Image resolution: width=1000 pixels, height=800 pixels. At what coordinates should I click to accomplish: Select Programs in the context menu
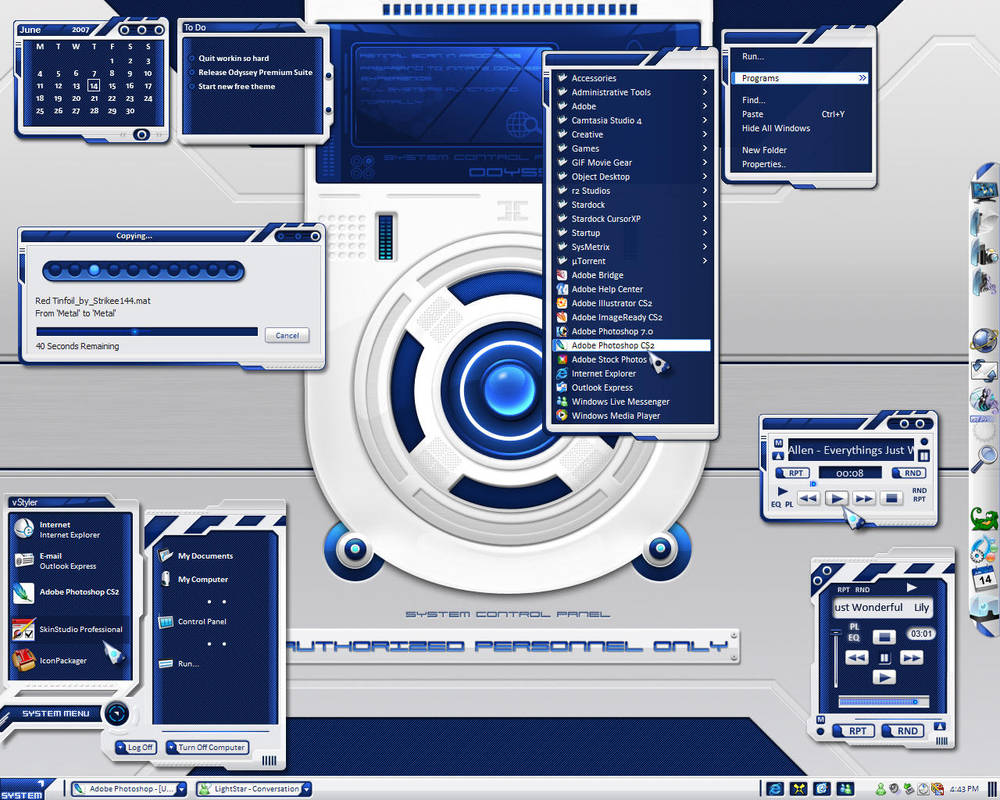[x=800, y=78]
